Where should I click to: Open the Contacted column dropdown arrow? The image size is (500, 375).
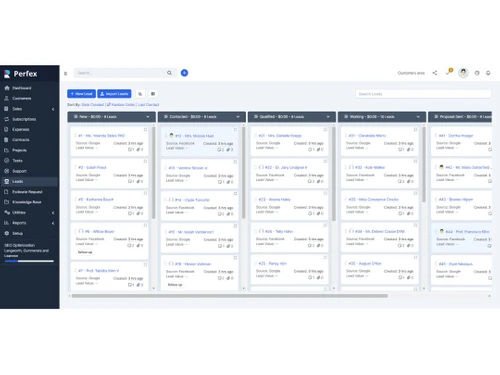238,117
